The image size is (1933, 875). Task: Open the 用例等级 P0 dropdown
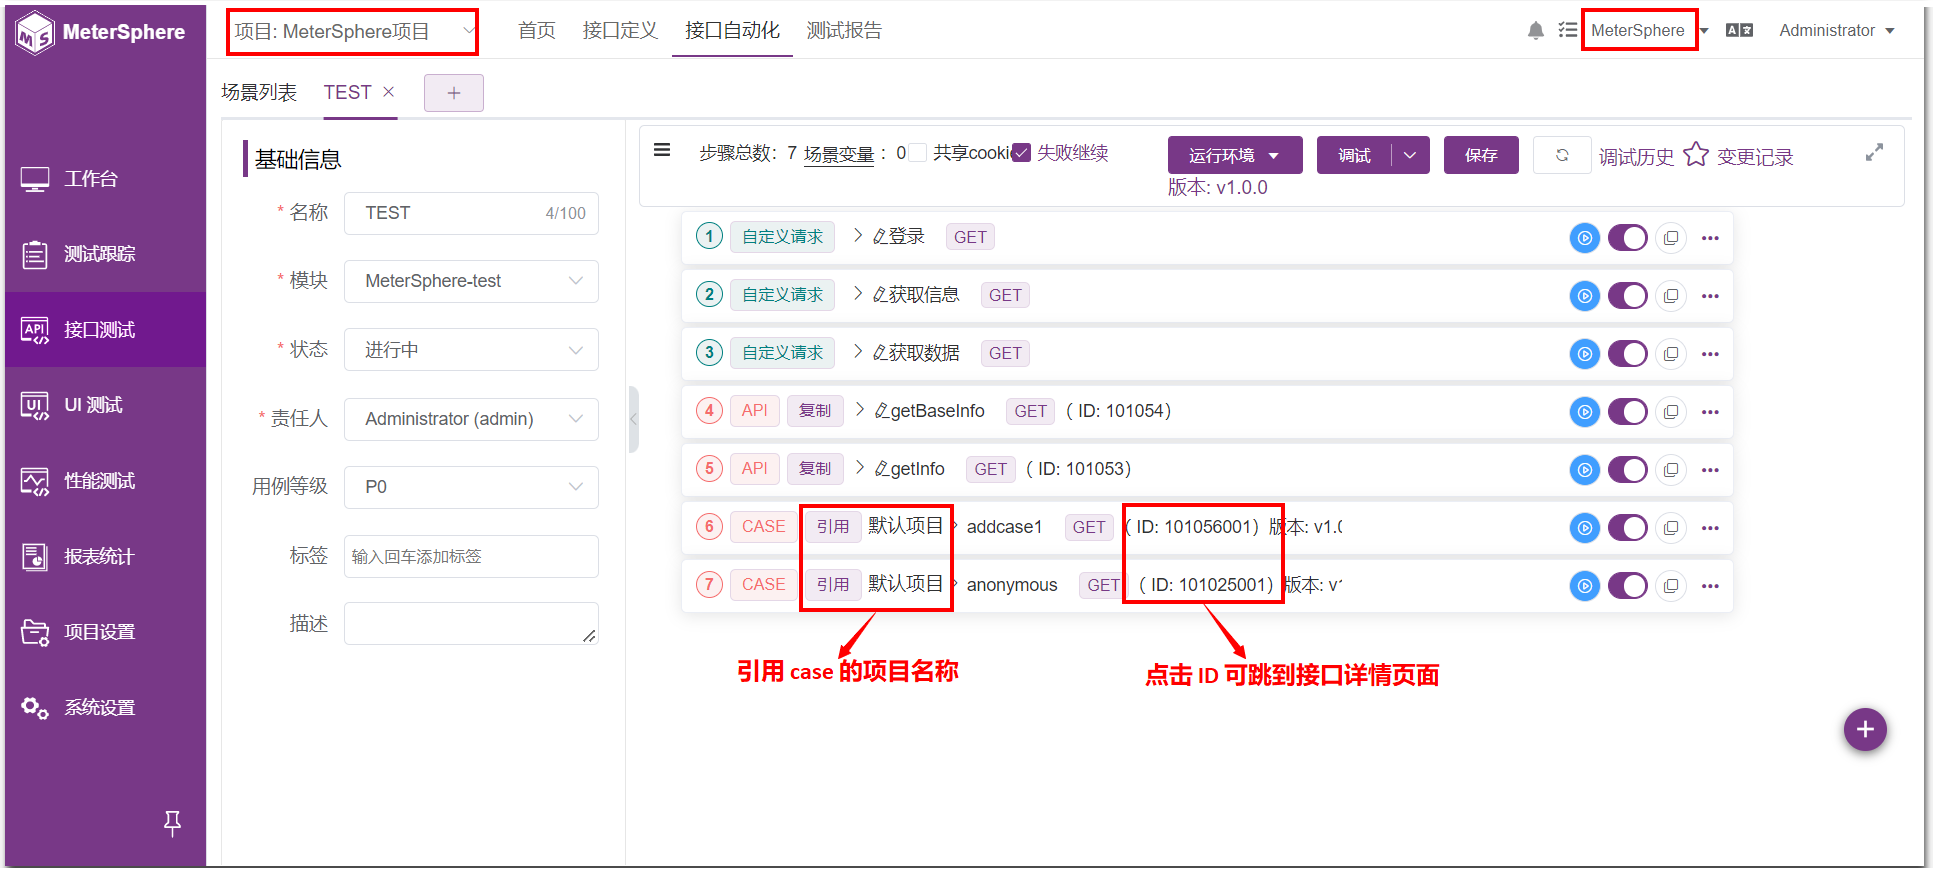(x=471, y=487)
